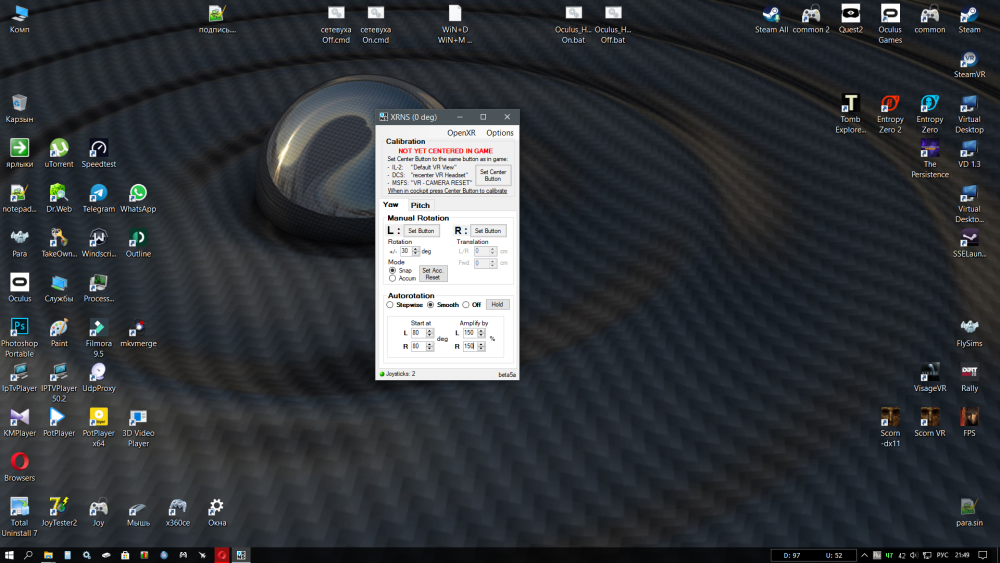The width and height of the screenshot is (1000, 563).
Task: Click Set Button for right rotation
Action: click(x=488, y=231)
